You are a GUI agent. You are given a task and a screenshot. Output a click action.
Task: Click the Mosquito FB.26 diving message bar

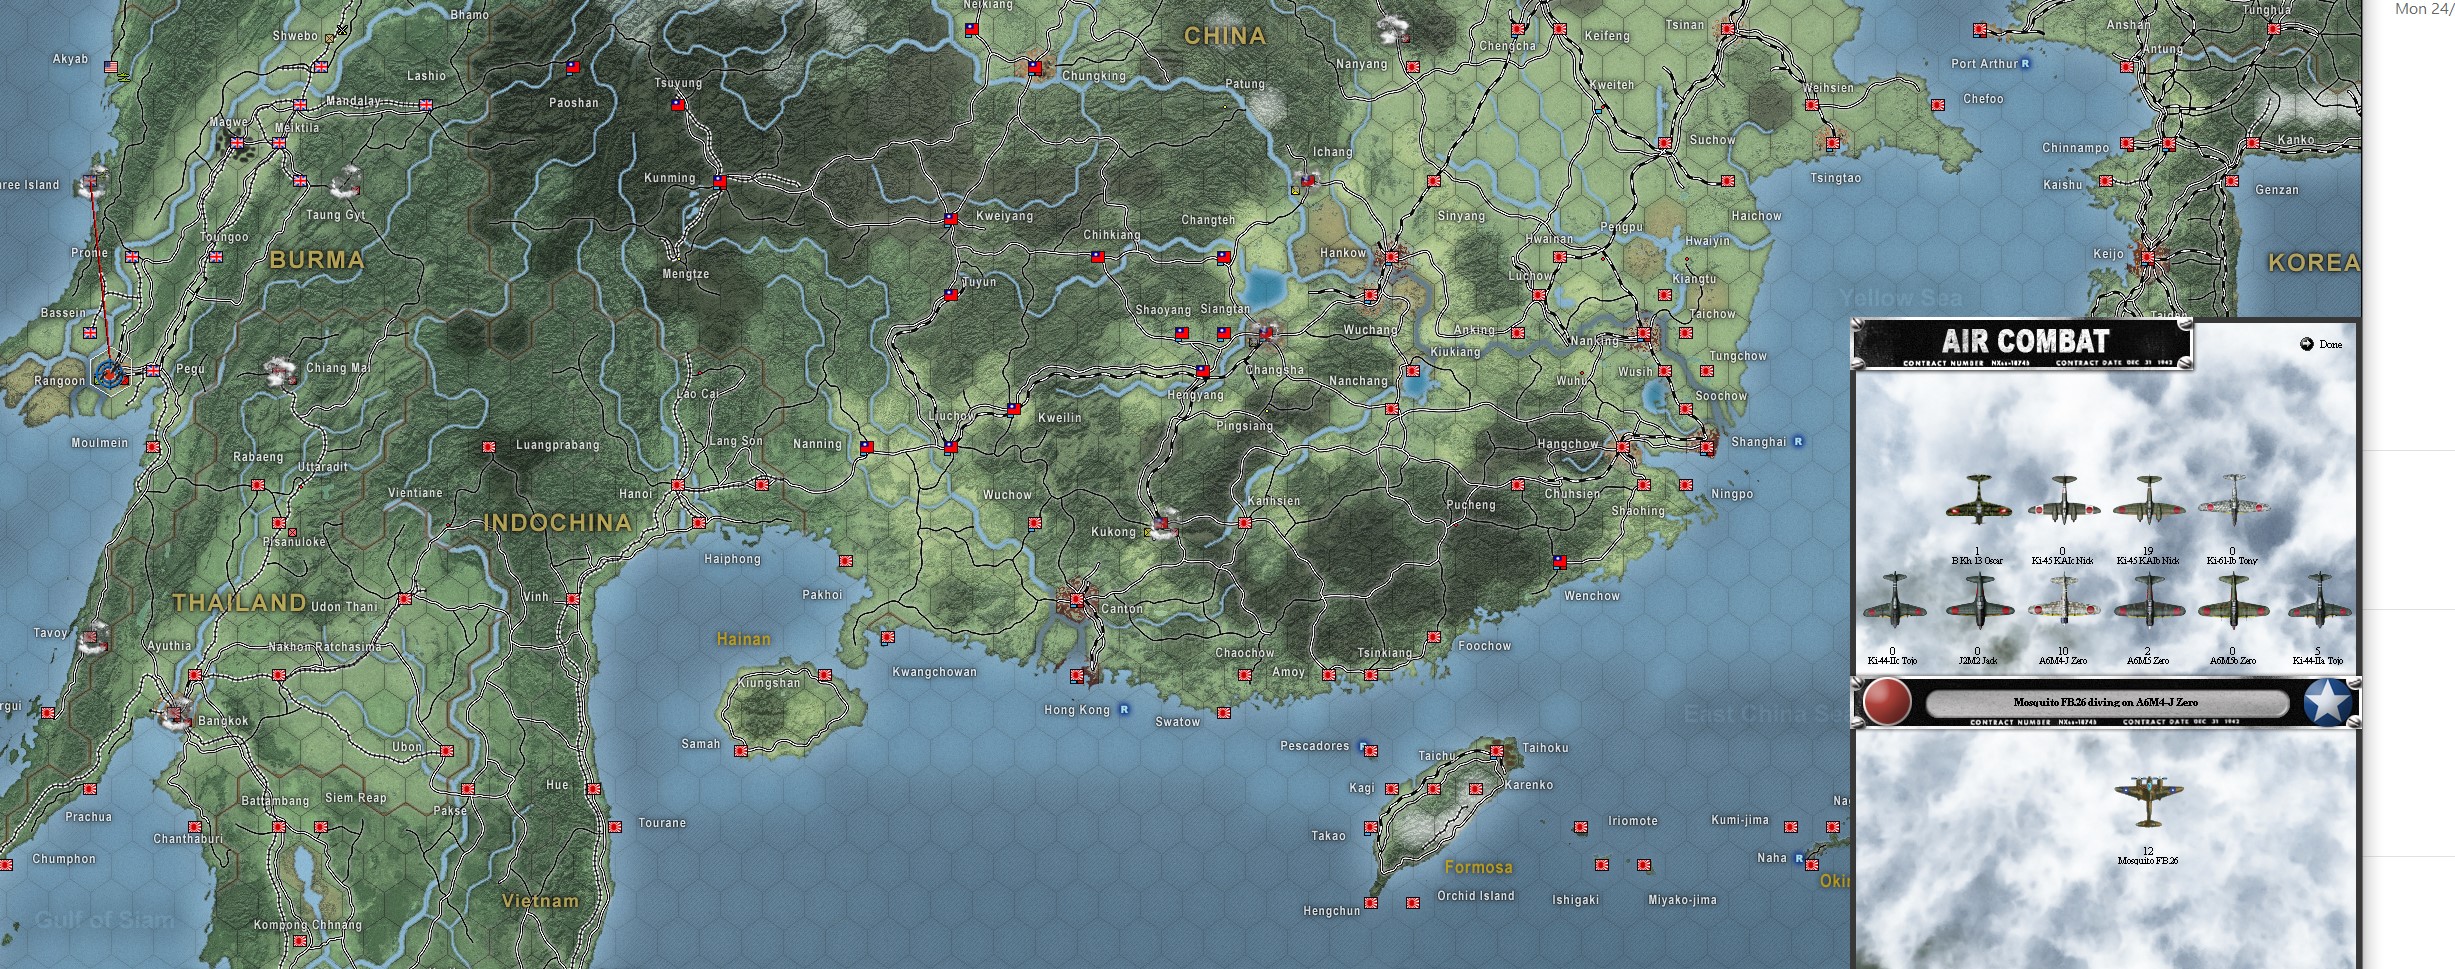2106,703
